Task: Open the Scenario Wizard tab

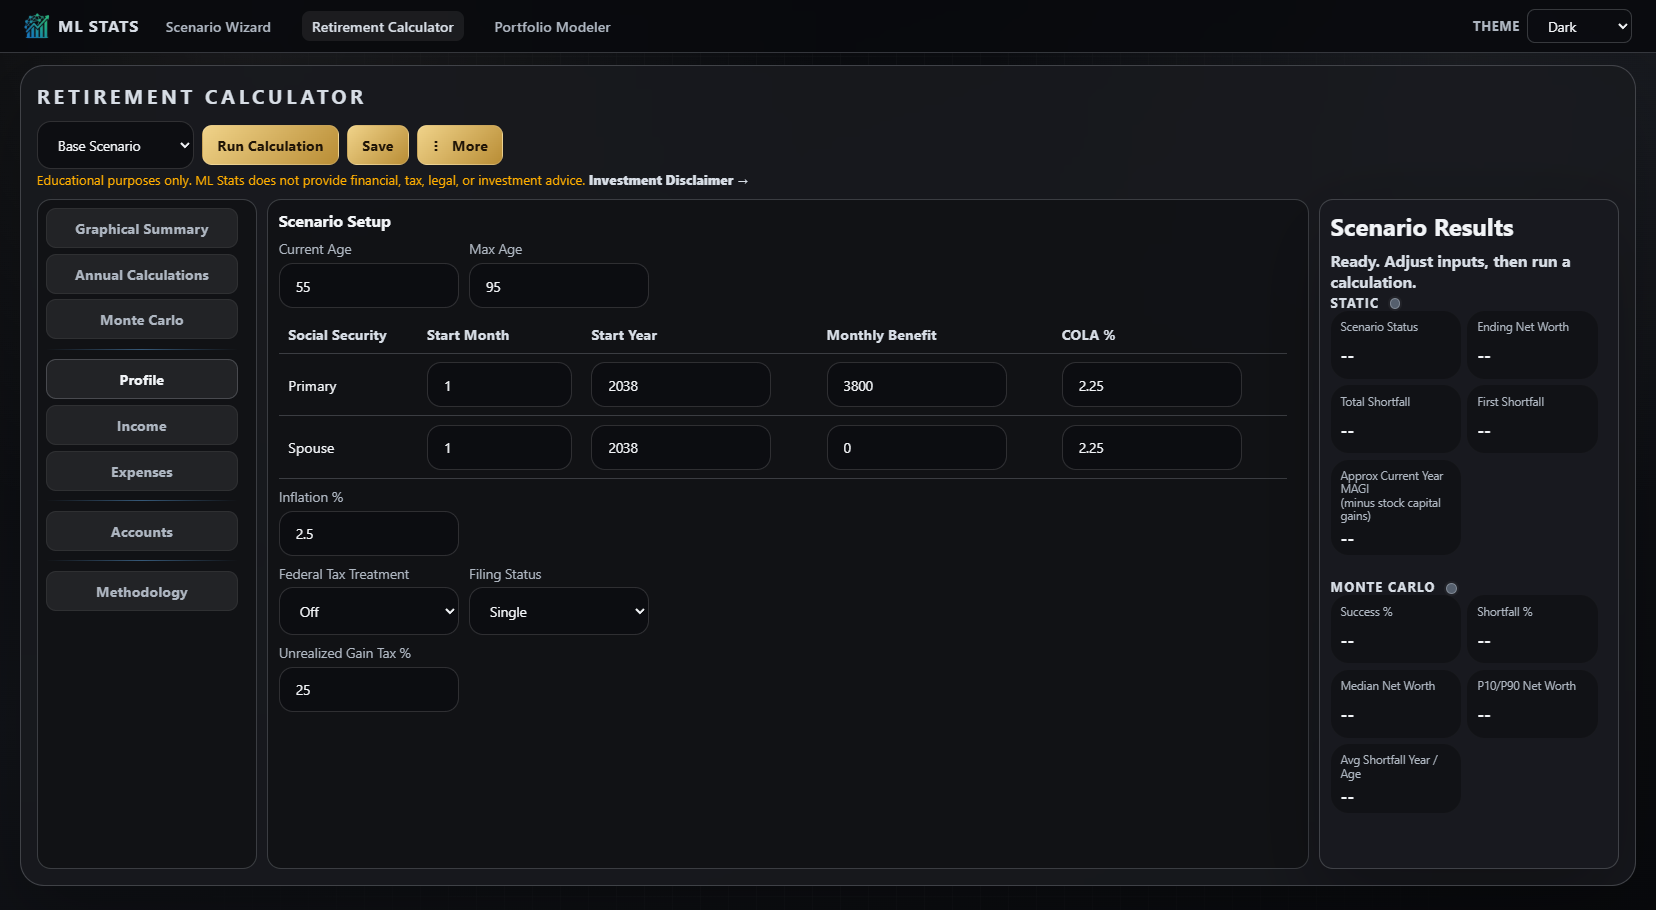Action: 218,27
